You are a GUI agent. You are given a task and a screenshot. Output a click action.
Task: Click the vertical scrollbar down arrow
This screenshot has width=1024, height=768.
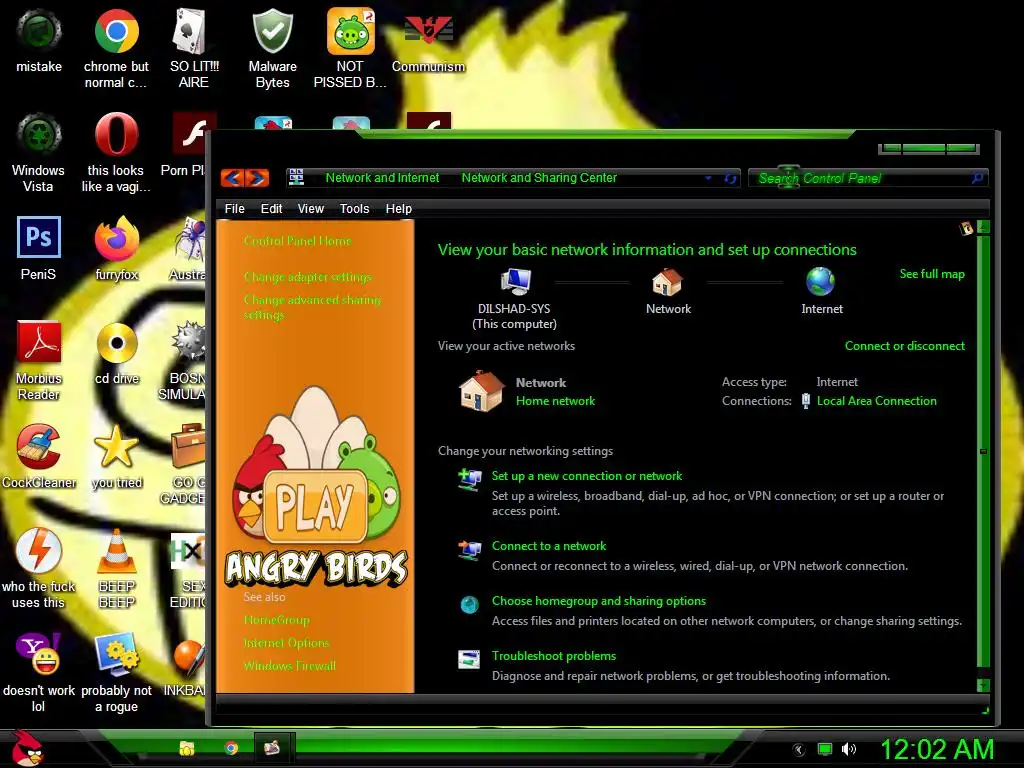click(x=984, y=685)
